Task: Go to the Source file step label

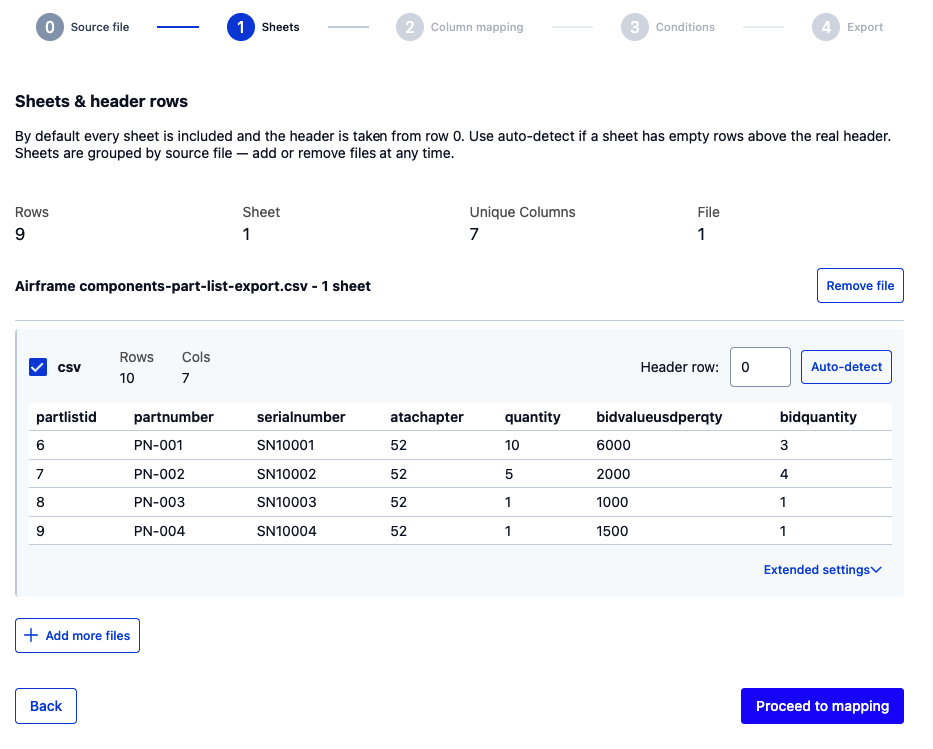Action: click(x=100, y=27)
